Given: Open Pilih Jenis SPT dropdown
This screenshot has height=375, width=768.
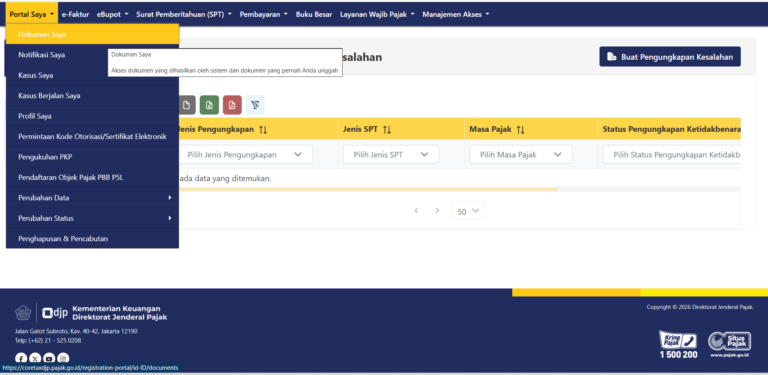Looking at the screenshot, I should pyautogui.click(x=391, y=155).
